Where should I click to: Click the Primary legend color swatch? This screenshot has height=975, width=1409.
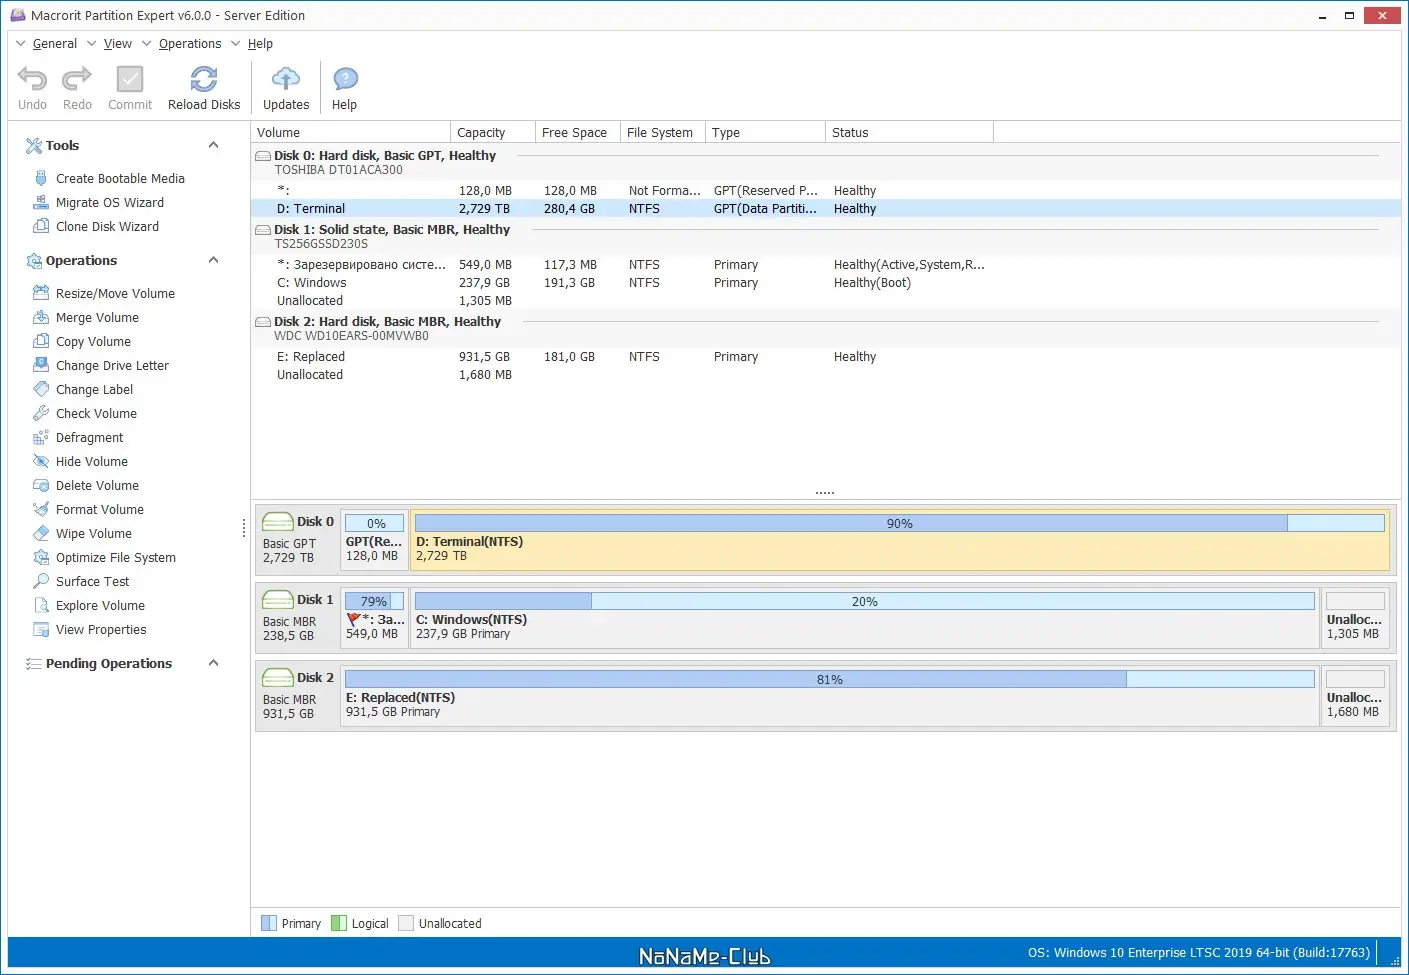[268, 922]
